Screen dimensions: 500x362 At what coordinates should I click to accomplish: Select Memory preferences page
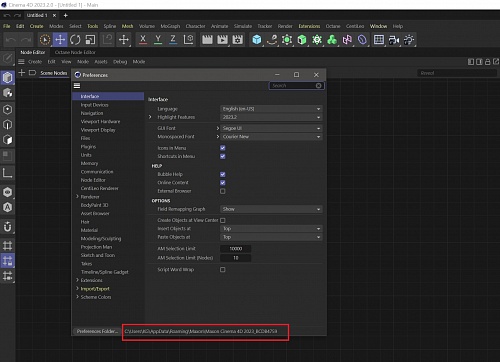click(89, 163)
